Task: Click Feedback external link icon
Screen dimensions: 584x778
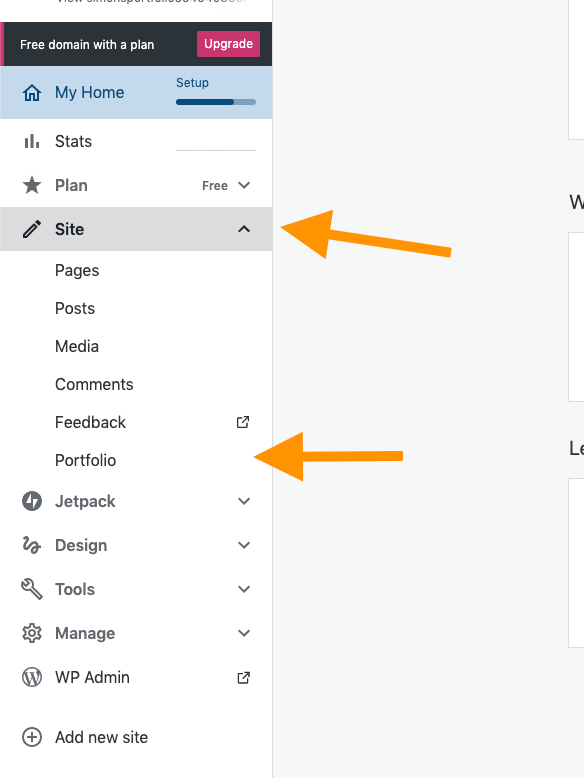Action: coord(243,422)
